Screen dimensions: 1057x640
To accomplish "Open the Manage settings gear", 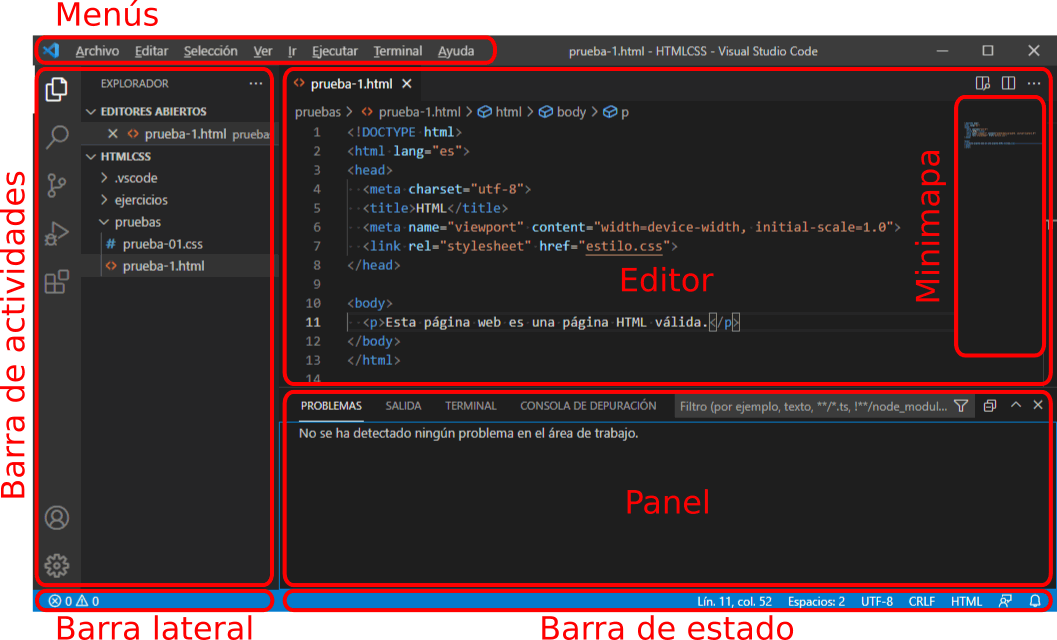I will coord(56,565).
